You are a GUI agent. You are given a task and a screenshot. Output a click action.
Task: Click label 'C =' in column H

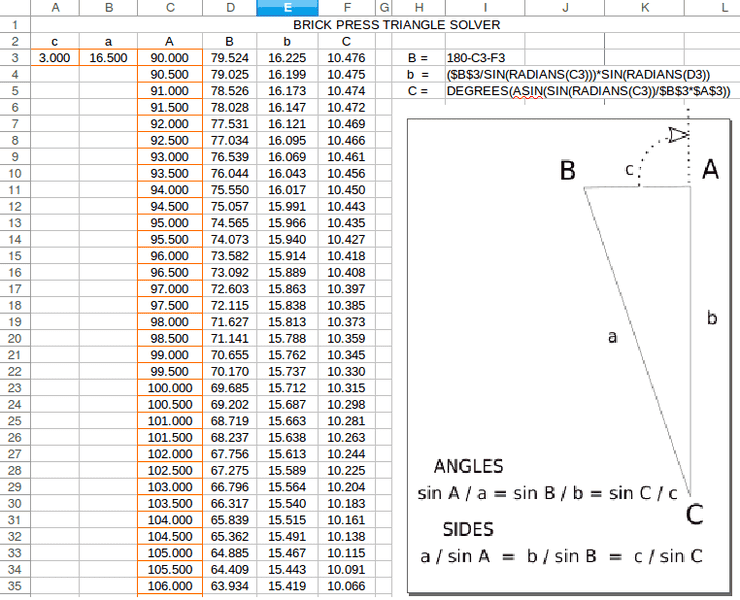418,91
